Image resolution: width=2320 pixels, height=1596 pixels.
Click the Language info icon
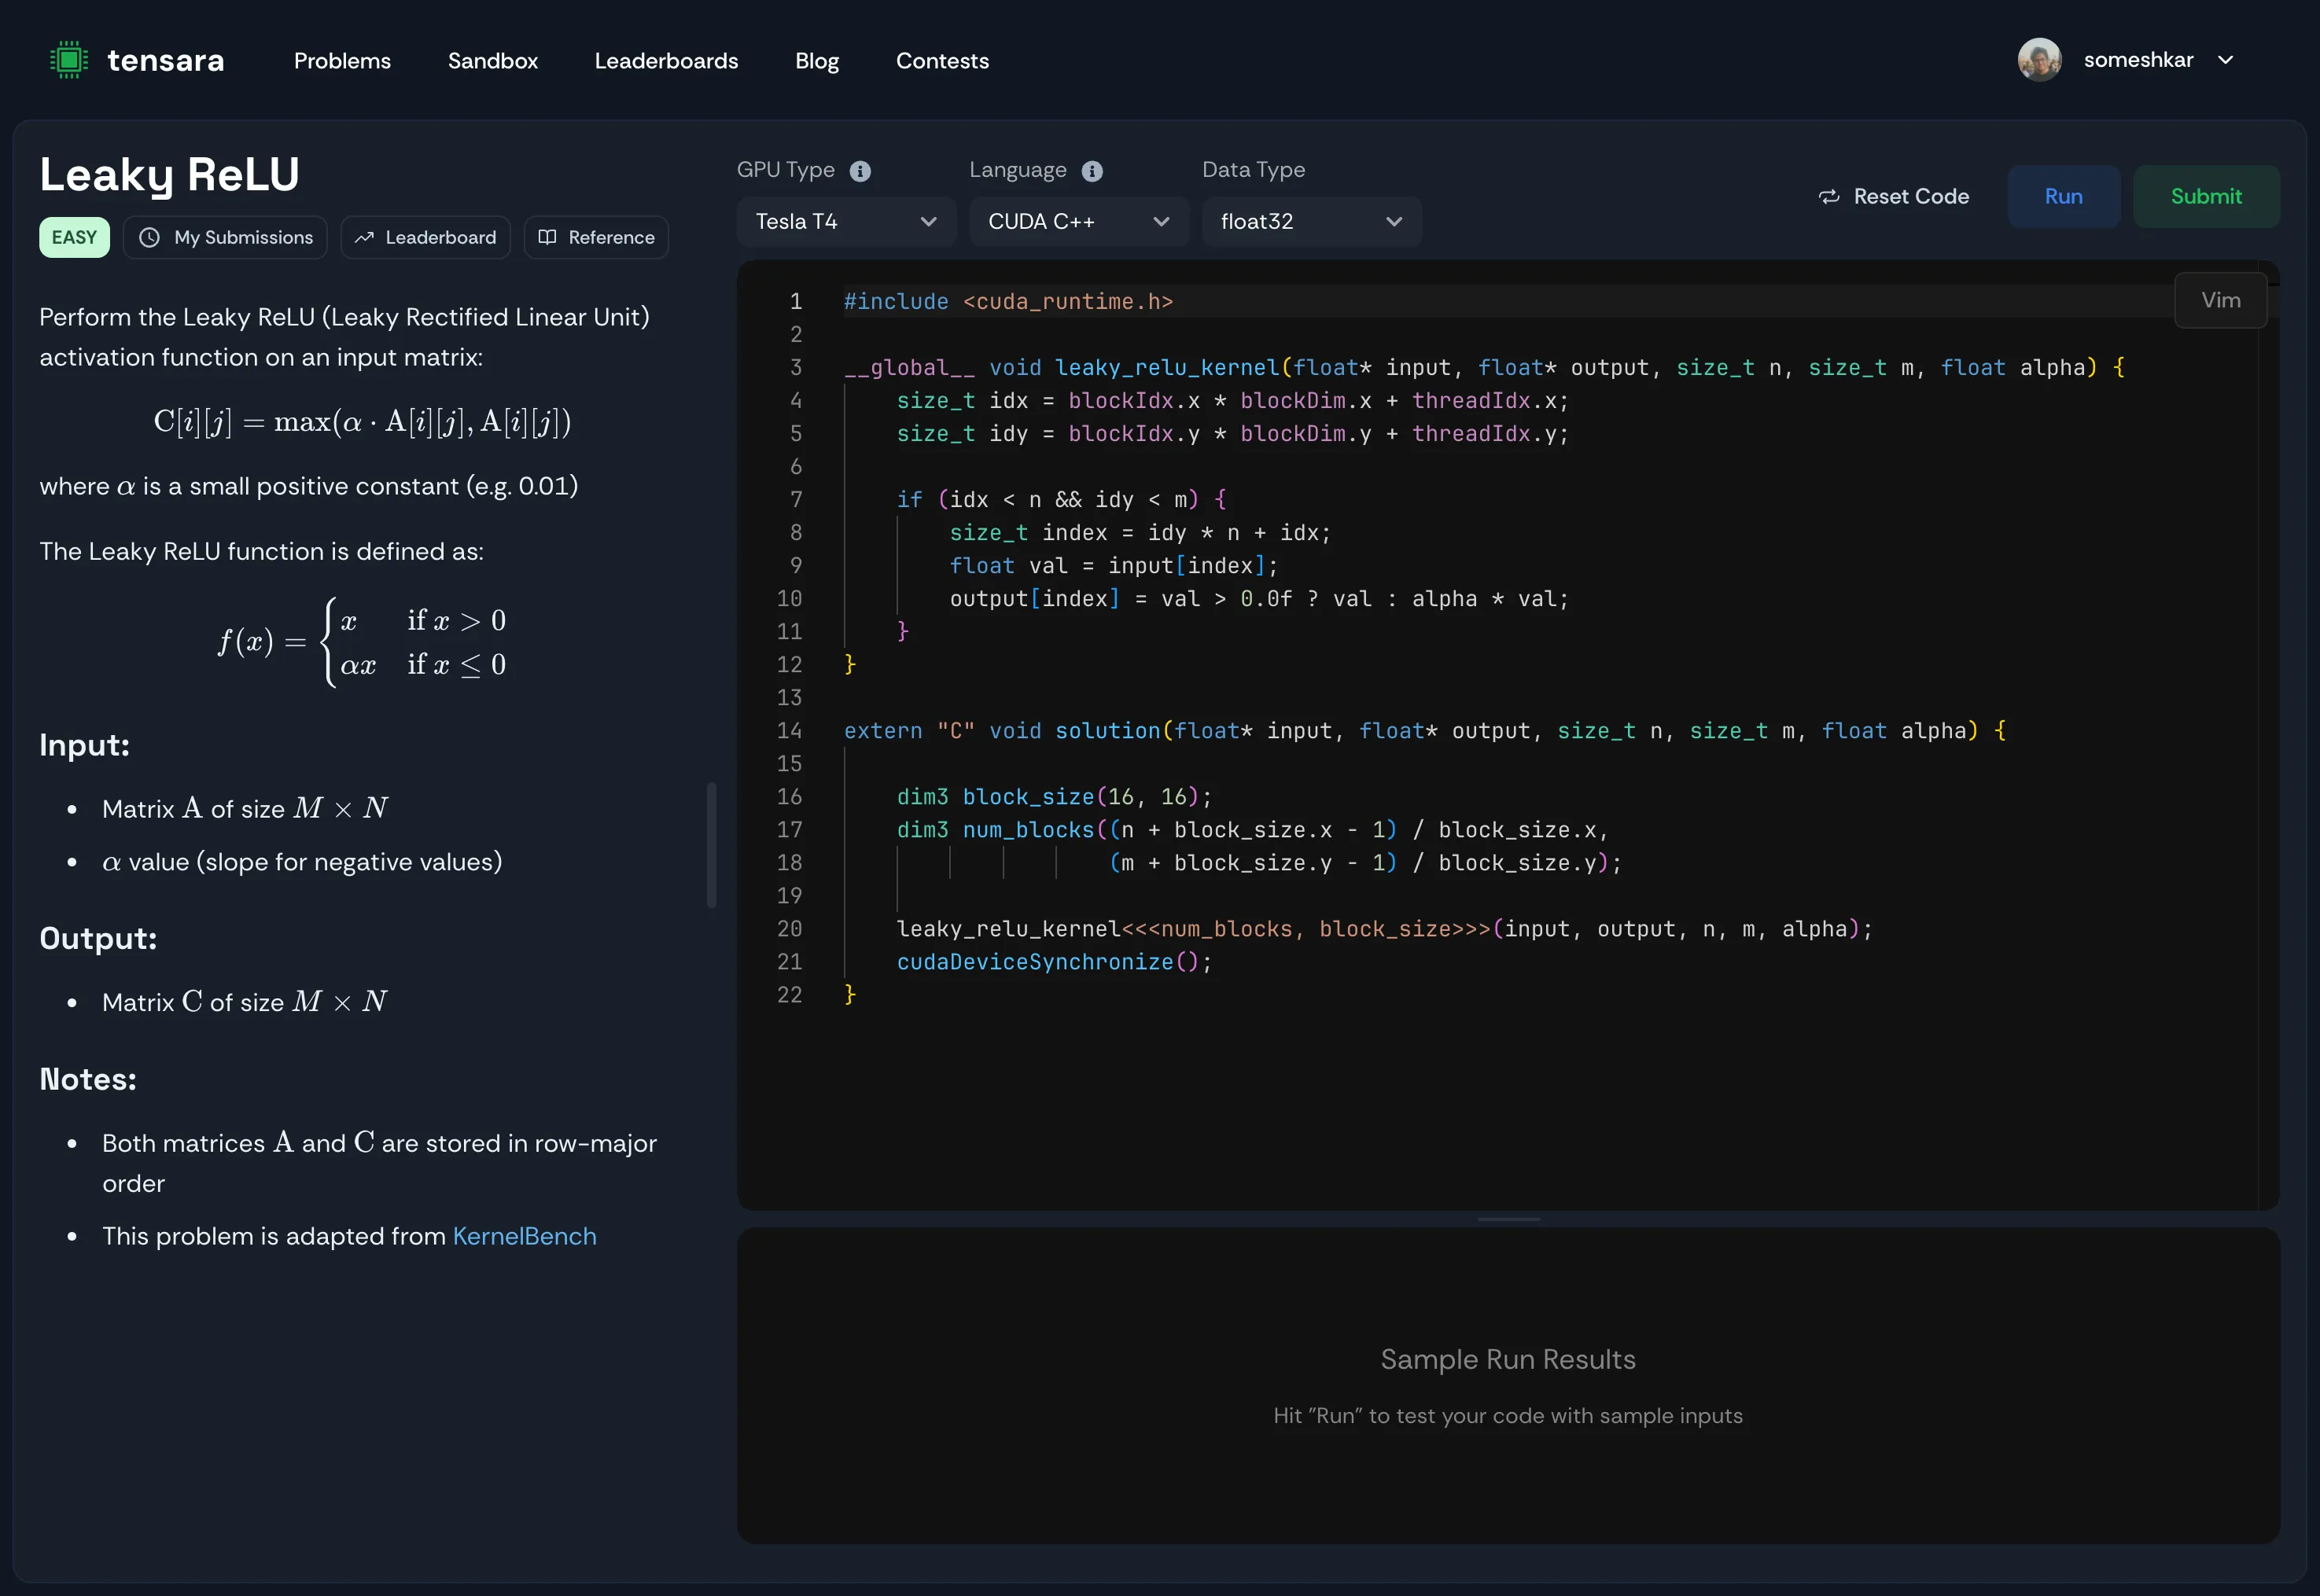(1093, 170)
